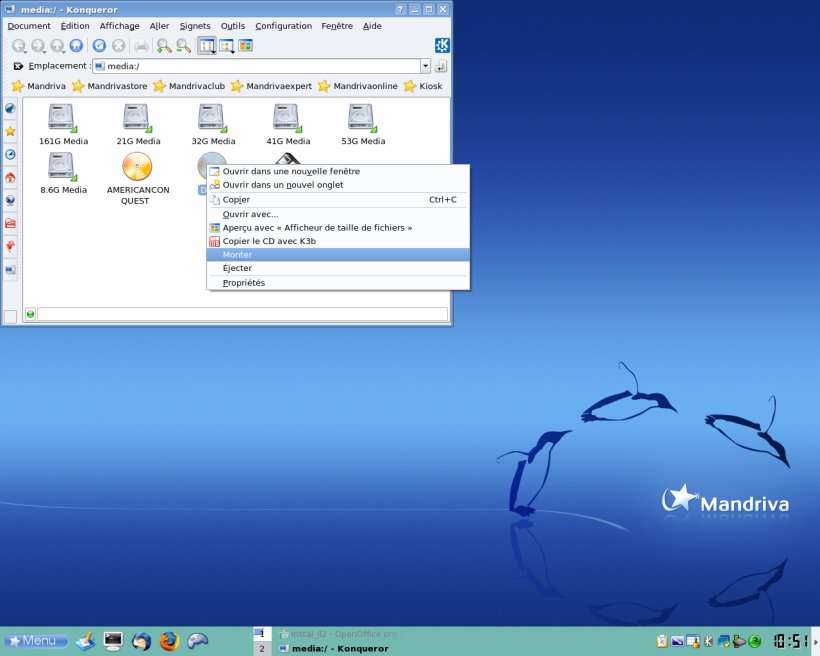
Task: Click the home folder sidebar tab
Action: tap(10, 177)
